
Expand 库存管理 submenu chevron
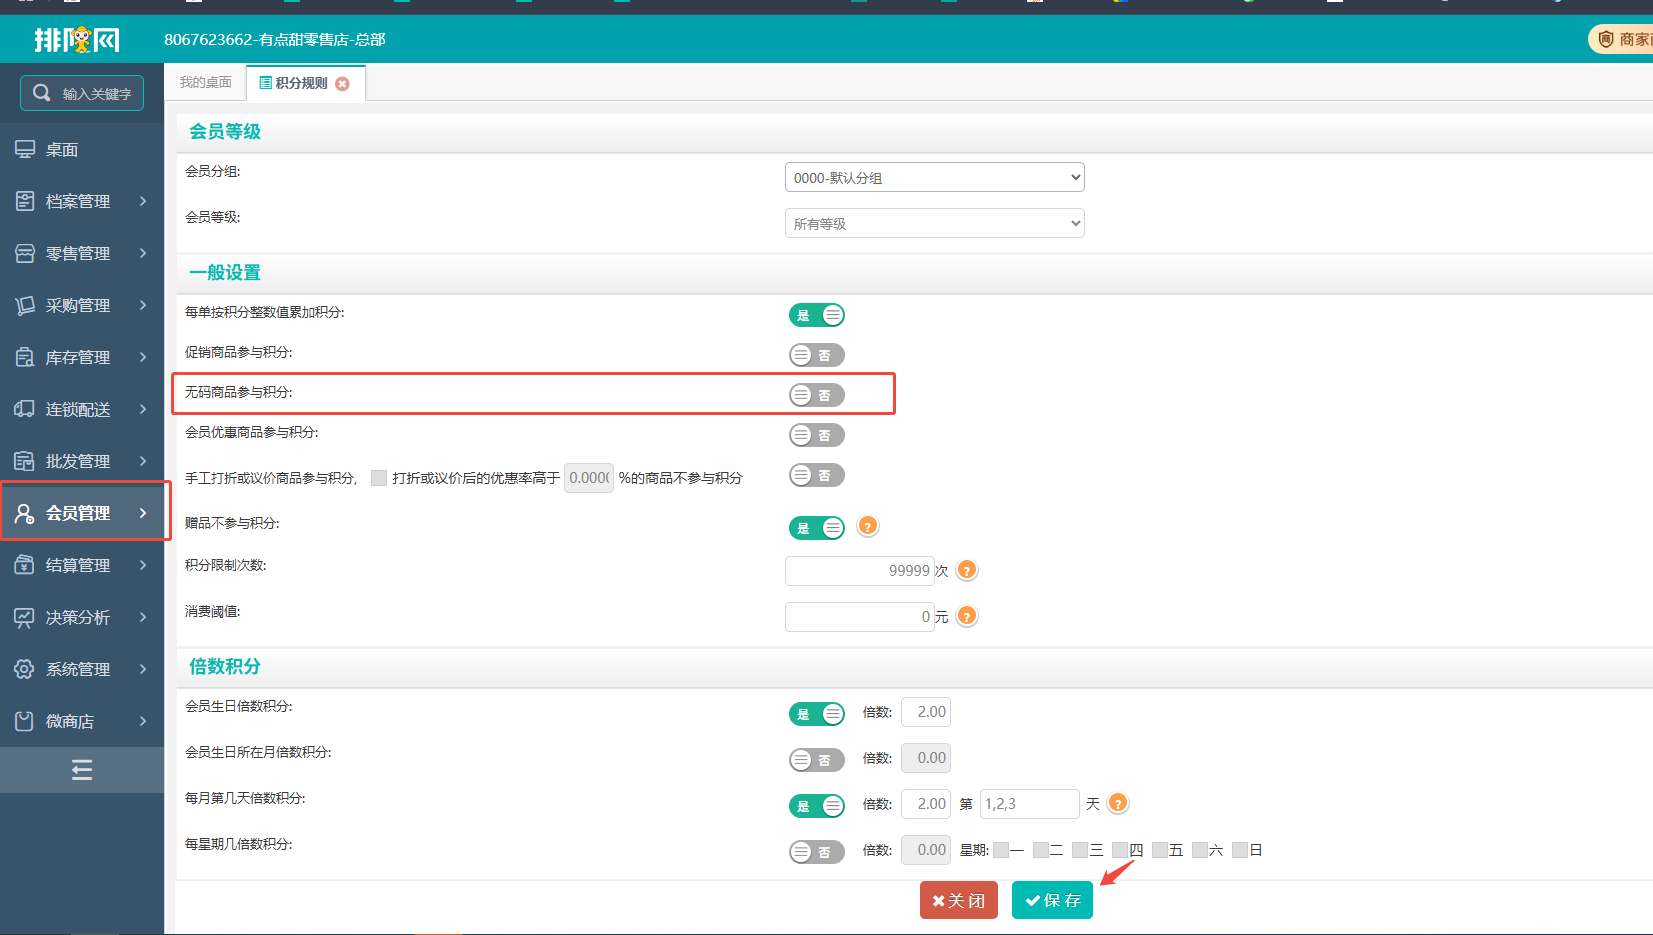click(143, 357)
